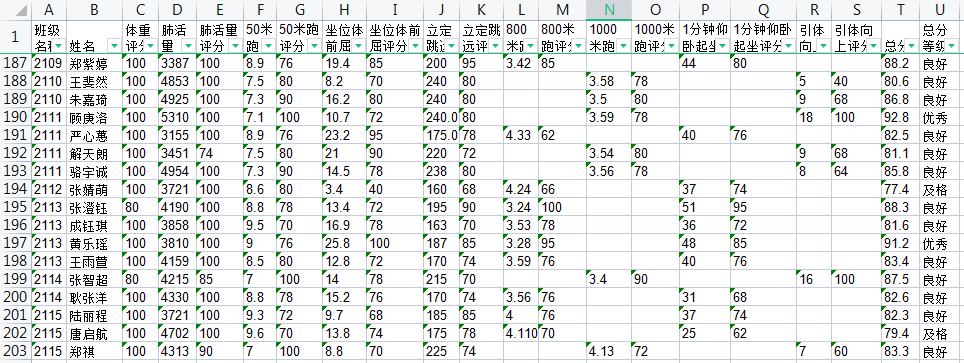The height and width of the screenshot is (363, 964).
Task: Select the 1000m time cell 3.59
Action: tap(609, 117)
